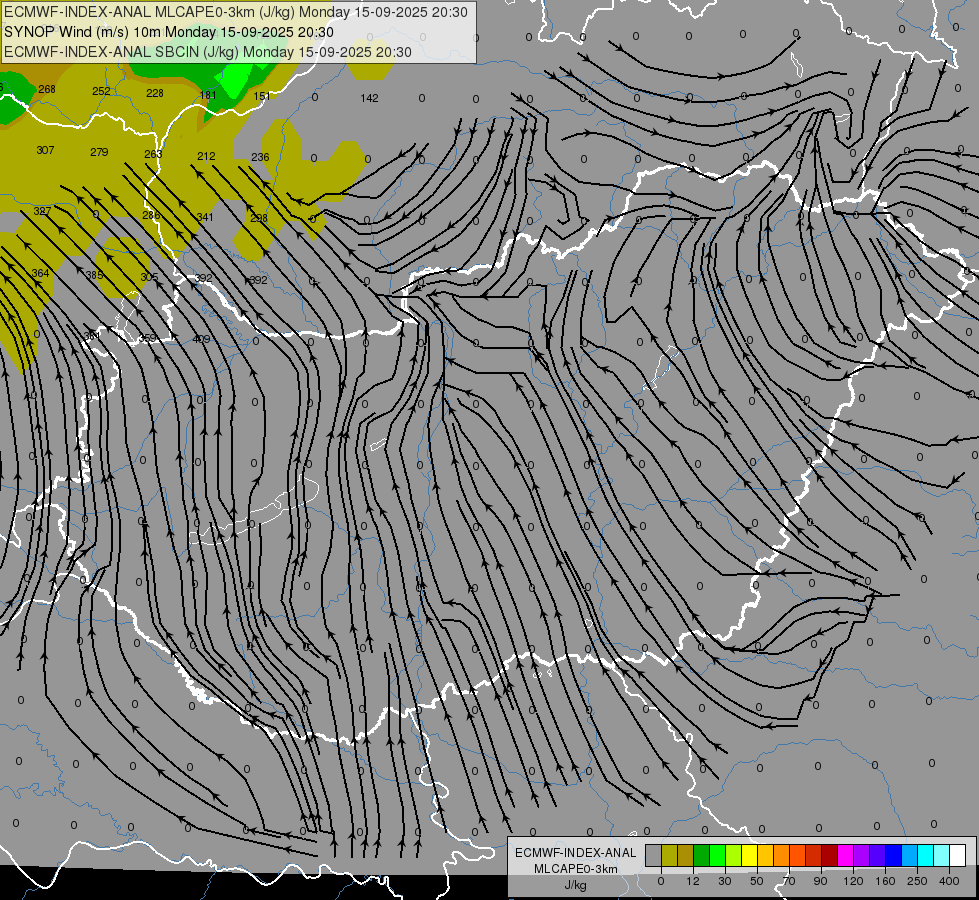Click the map value 228
The width and height of the screenshot is (979, 900).
coord(155,93)
